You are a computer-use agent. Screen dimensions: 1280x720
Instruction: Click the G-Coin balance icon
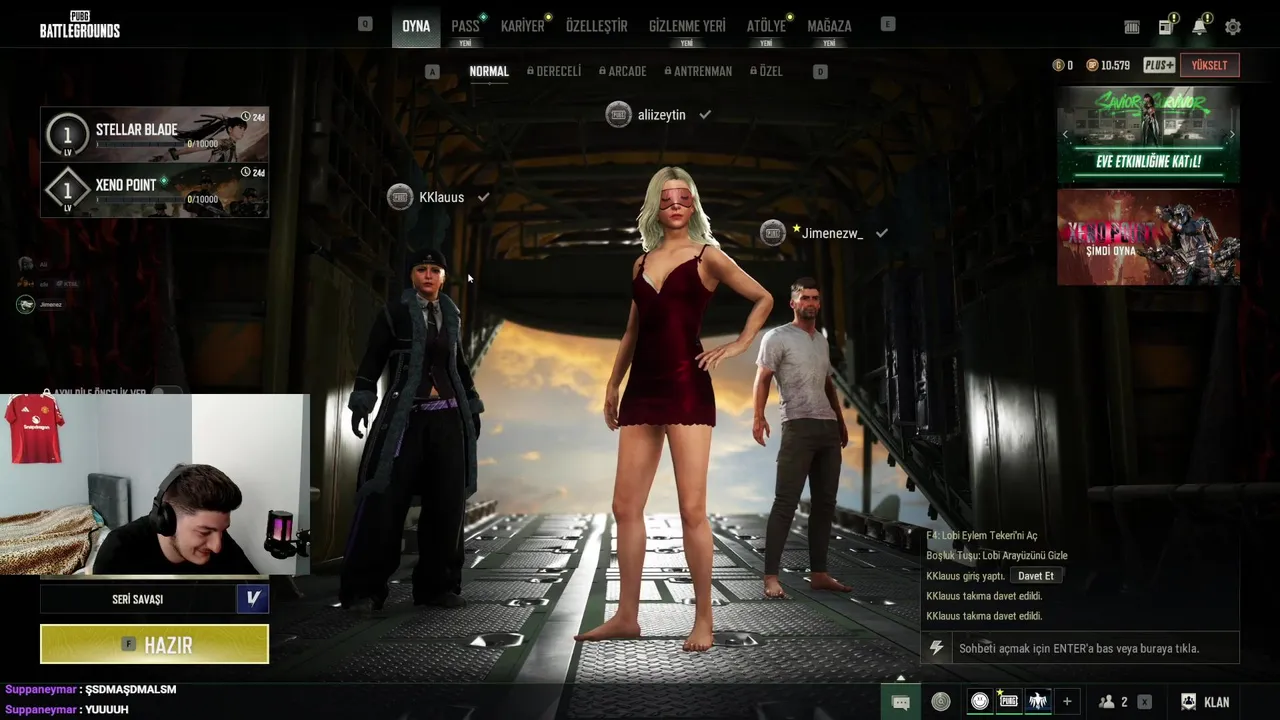(x=1058, y=65)
